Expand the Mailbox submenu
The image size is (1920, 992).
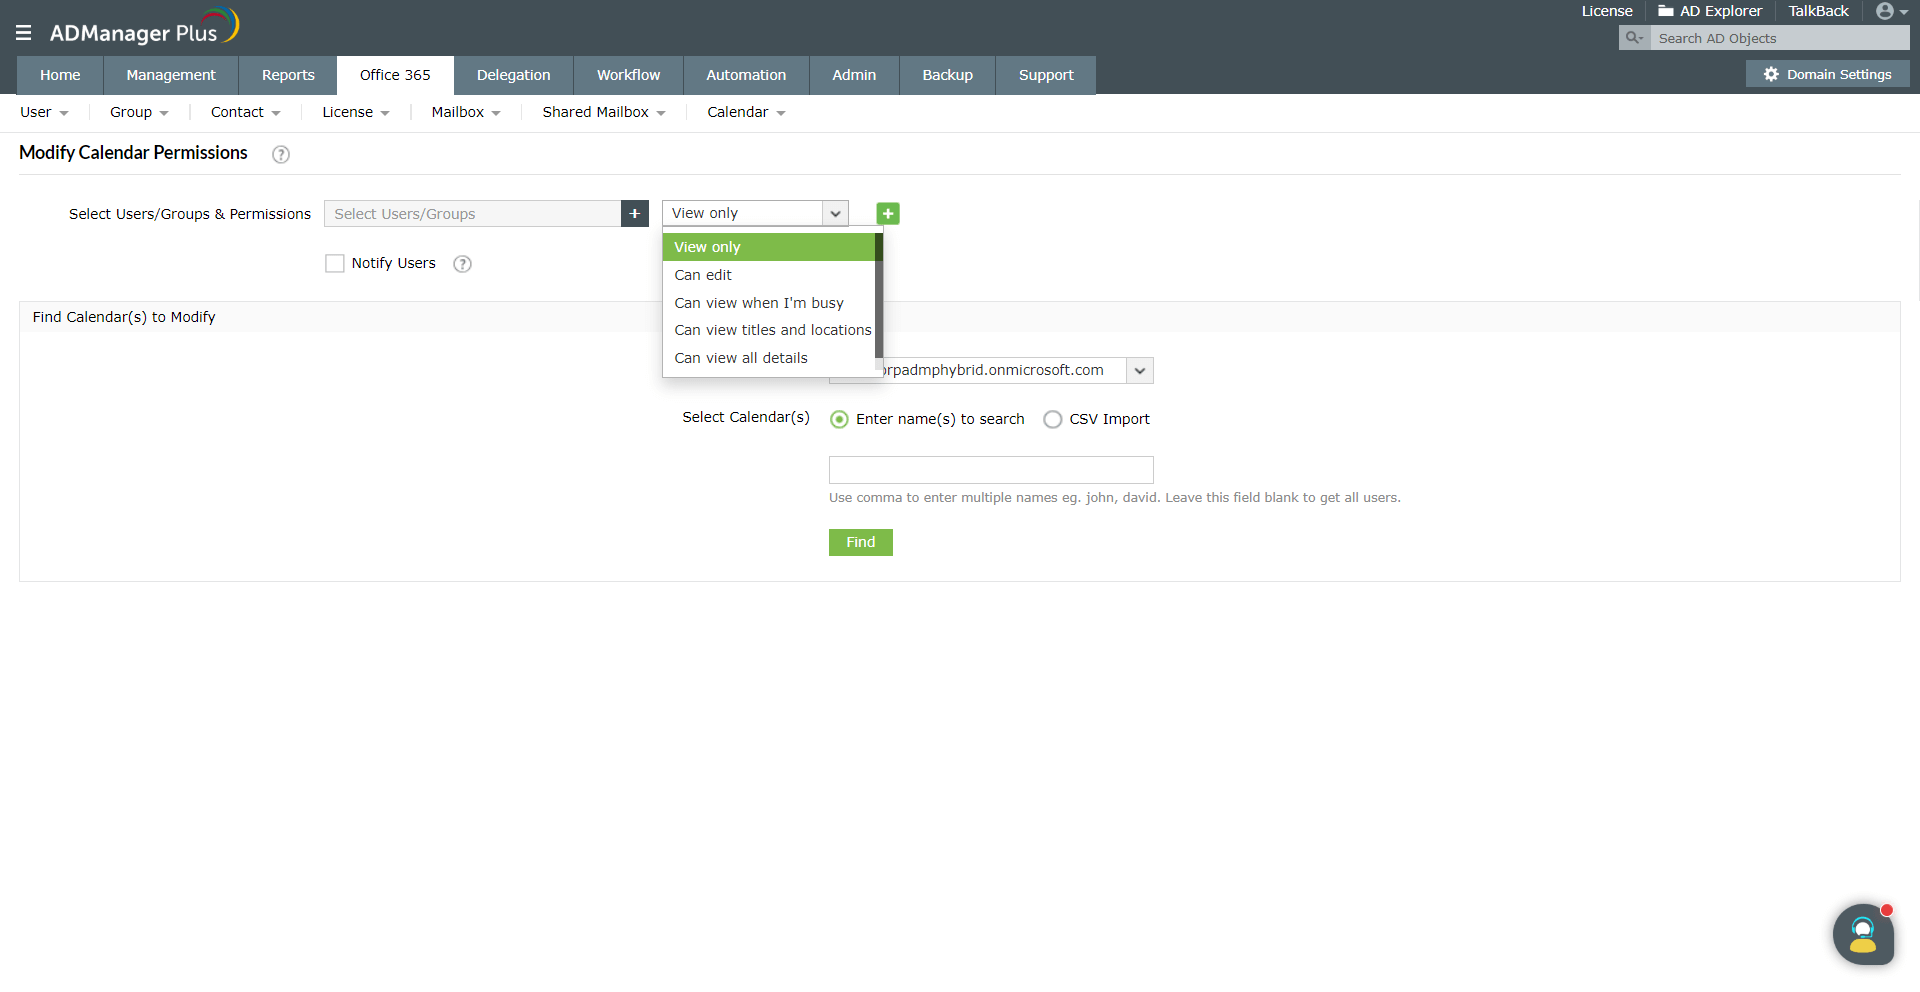[466, 113]
